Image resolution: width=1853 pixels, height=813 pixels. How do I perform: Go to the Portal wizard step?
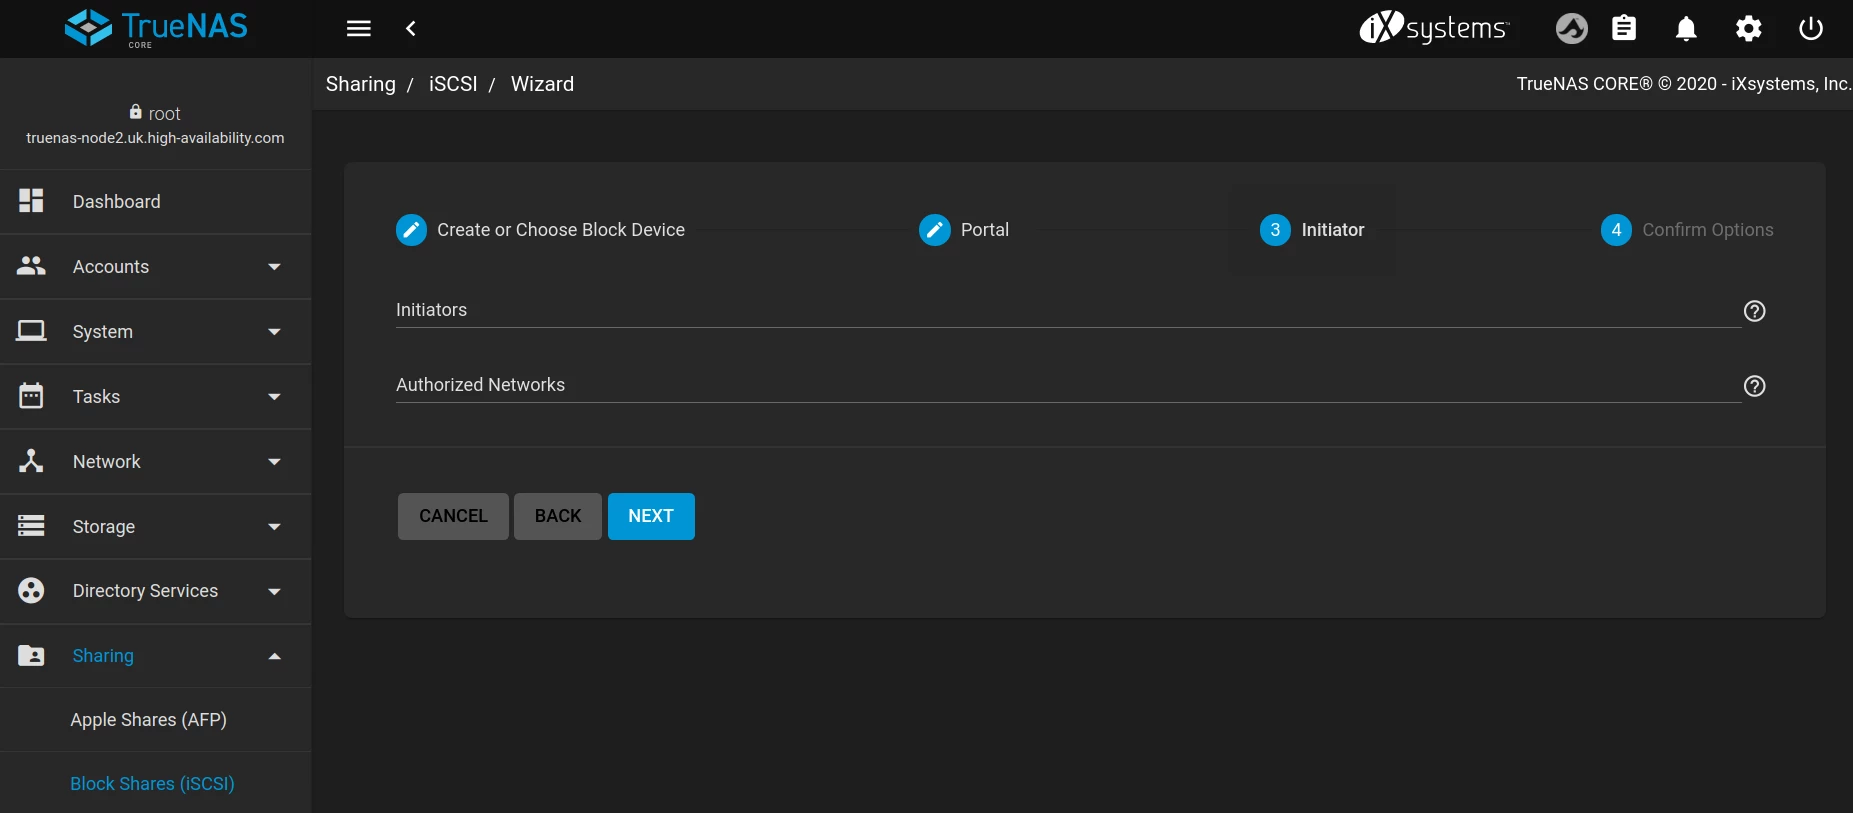point(964,230)
